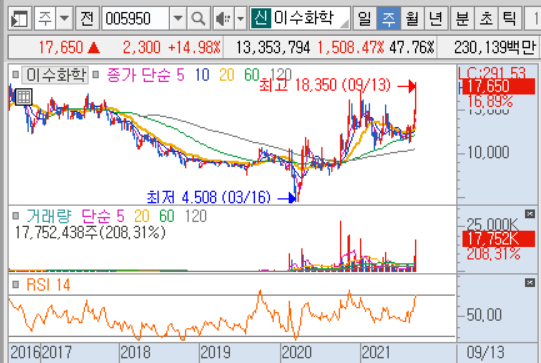Switch to daily chart with 일

365,18
